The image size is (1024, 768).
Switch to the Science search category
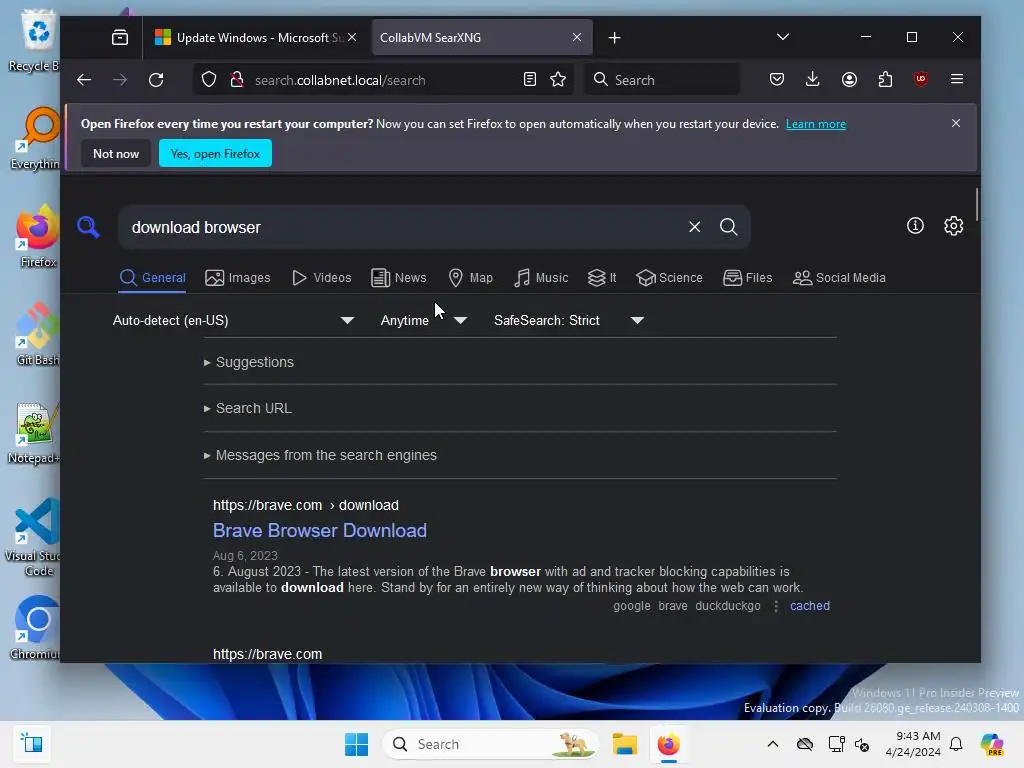point(670,278)
